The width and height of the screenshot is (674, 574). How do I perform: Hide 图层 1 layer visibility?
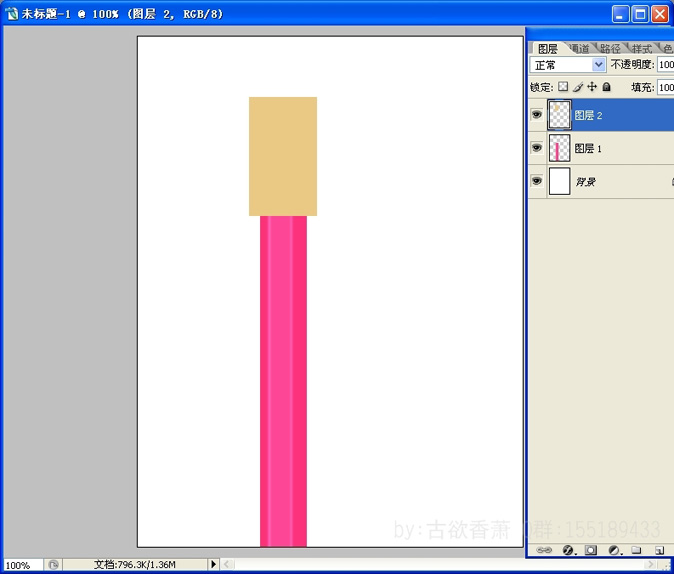pyautogui.click(x=536, y=147)
